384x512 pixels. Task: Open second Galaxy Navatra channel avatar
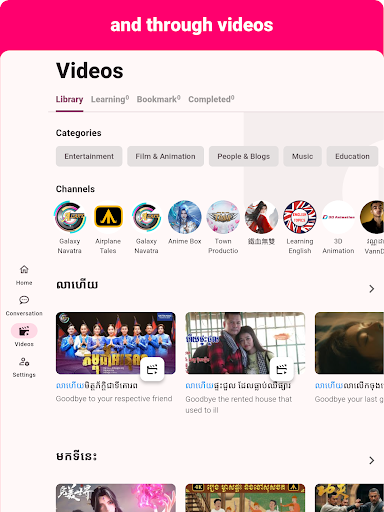pos(146,217)
